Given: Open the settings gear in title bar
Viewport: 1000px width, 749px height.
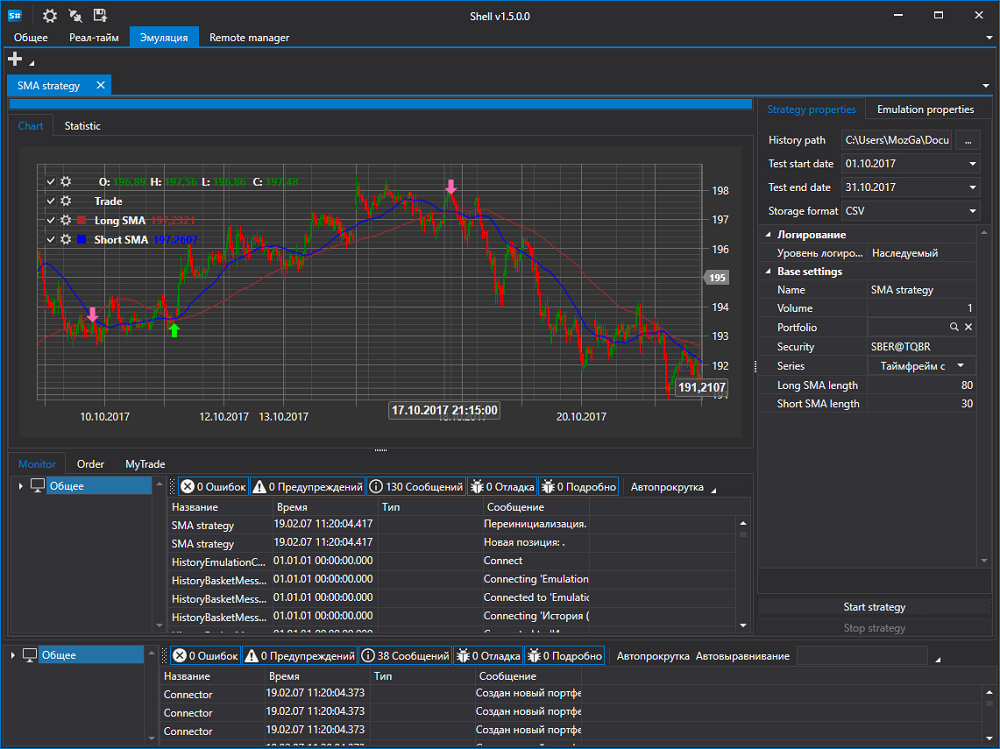Looking at the screenshot, I should (x=50, y=16).
